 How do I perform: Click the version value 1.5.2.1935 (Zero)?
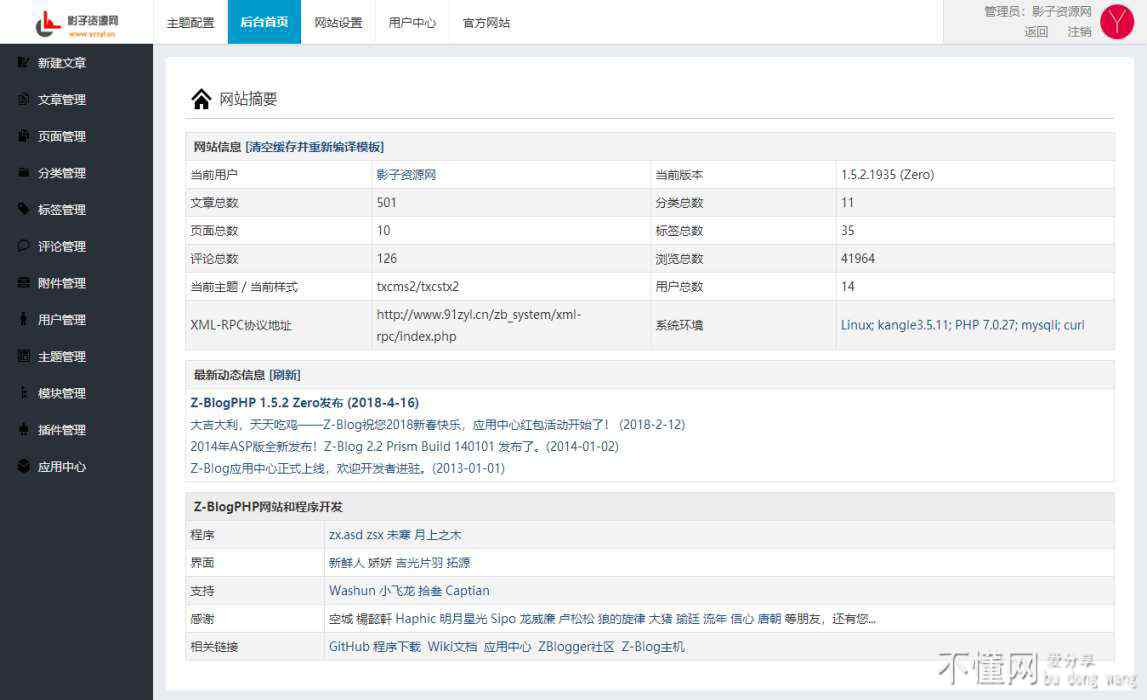(887, 175)
